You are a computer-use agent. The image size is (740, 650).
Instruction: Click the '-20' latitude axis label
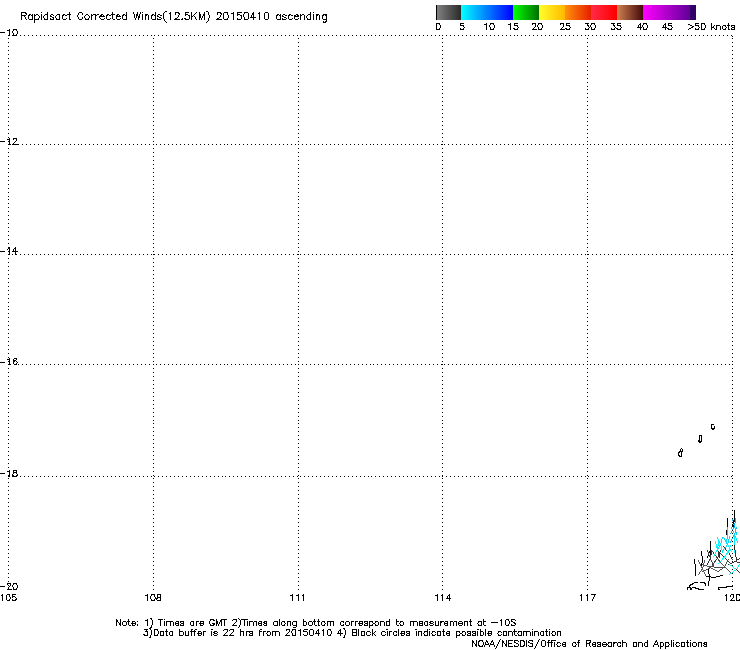point(9,586)
